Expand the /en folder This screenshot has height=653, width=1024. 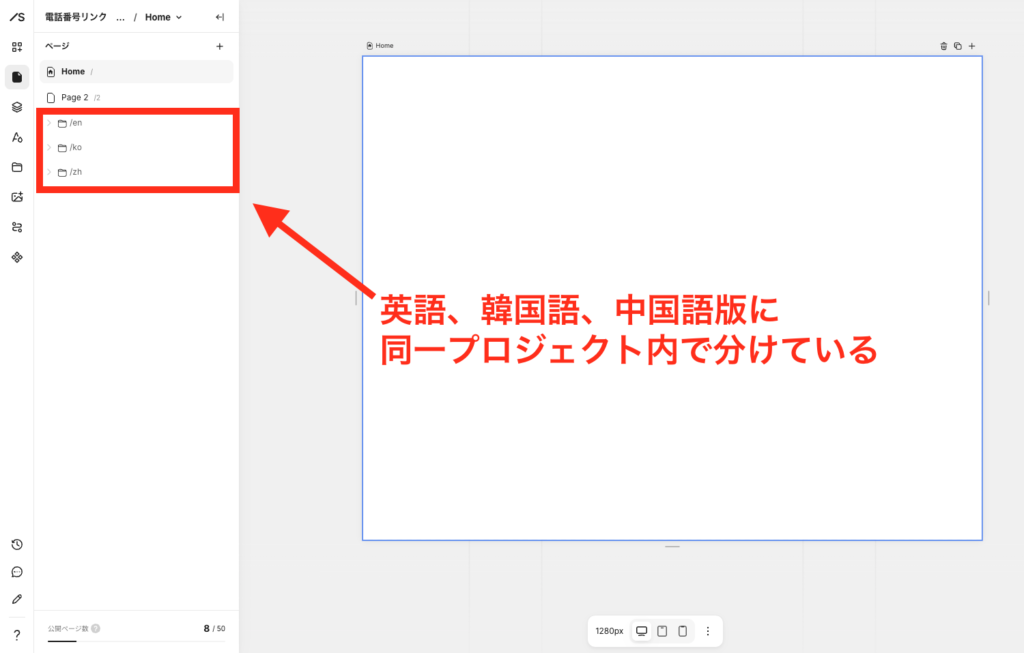tap(49, 123)
